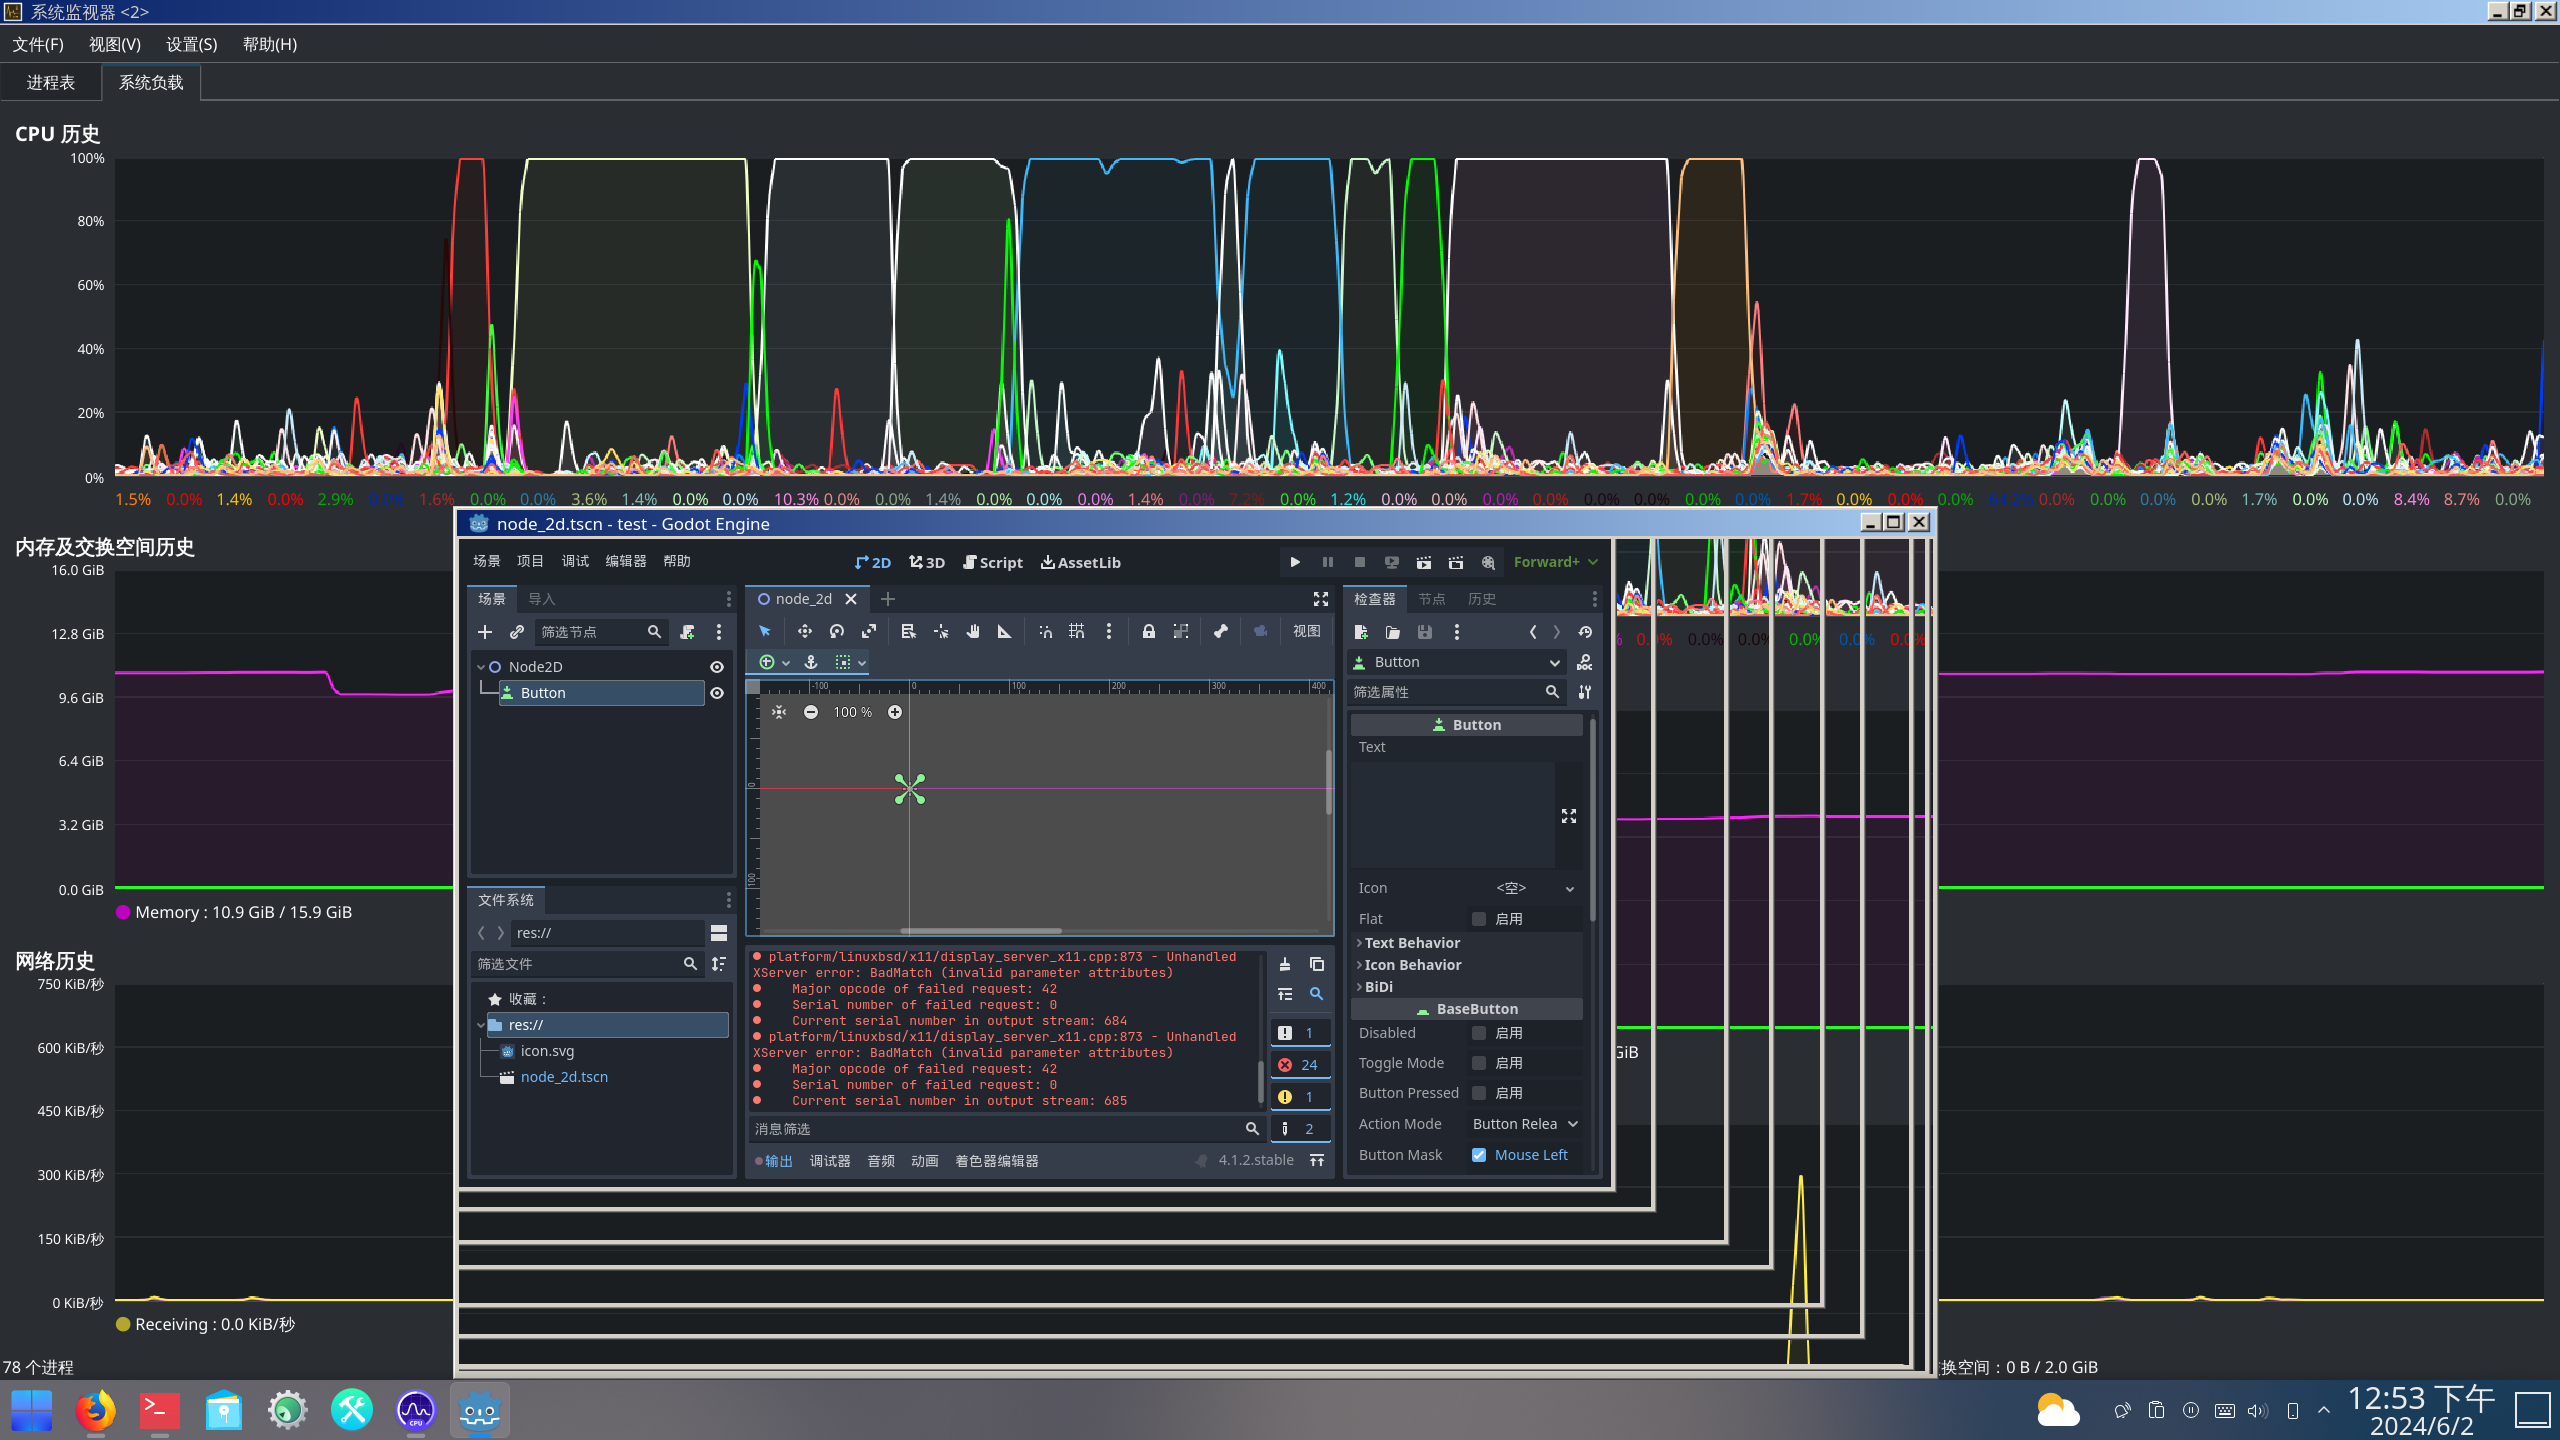
Task: Collapse the Node2D tree node
Action: pos(481,667)
